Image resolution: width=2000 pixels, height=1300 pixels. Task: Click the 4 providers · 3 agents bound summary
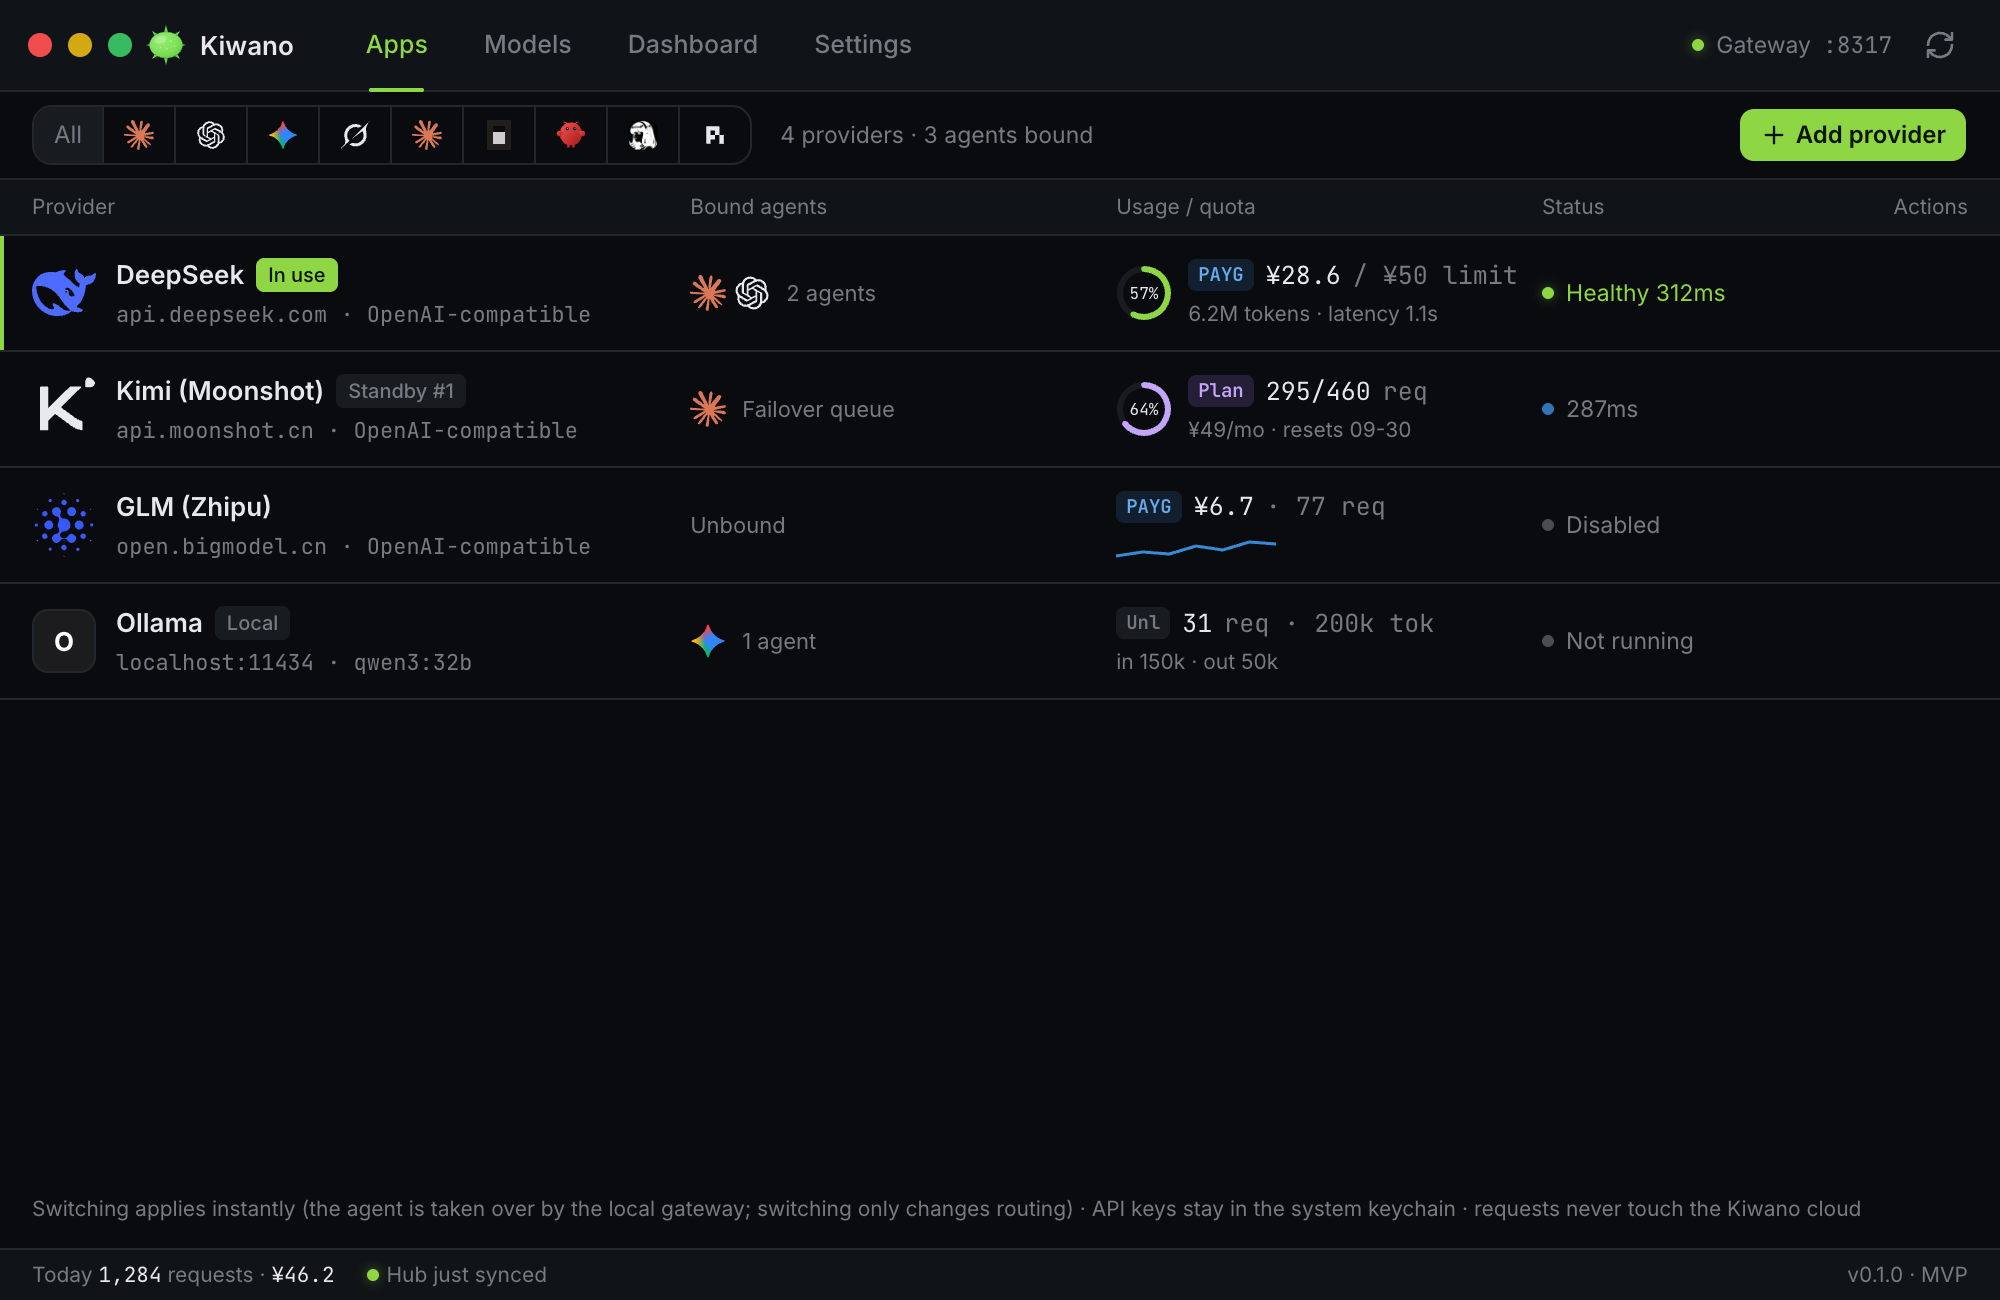click(x=937, y=135)
